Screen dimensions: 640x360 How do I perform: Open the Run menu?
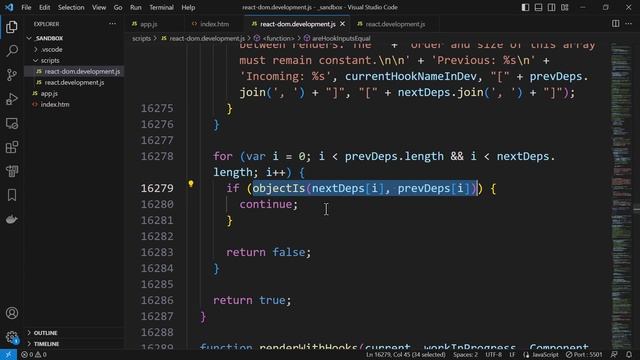(136, 7)
